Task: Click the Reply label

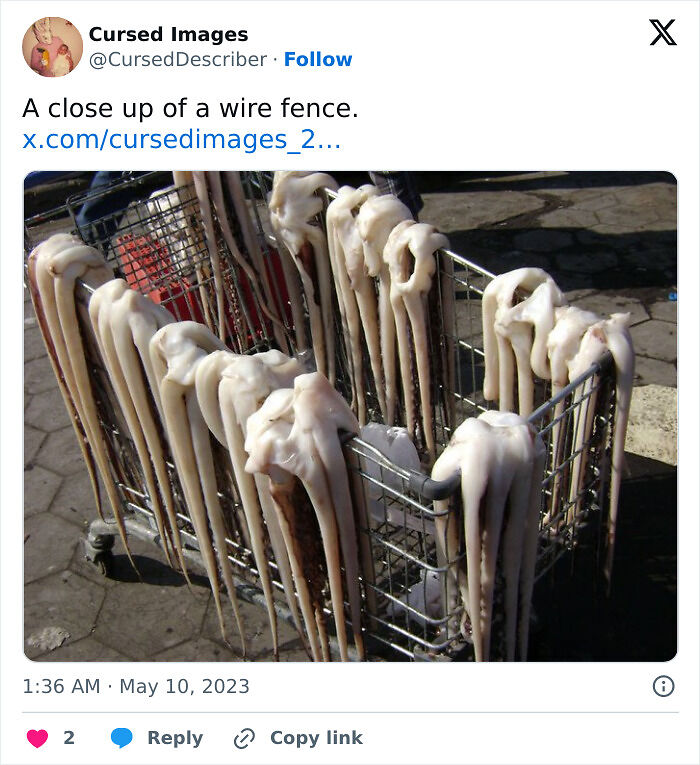Action: tap(175, 738)
